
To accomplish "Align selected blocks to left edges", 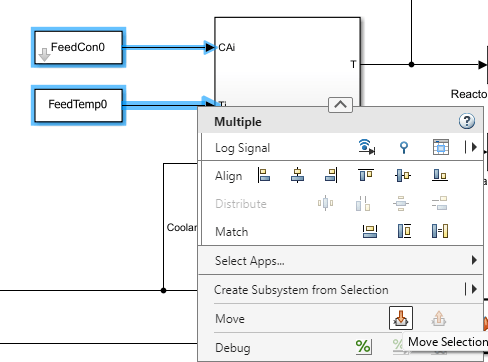I will 264,175.
